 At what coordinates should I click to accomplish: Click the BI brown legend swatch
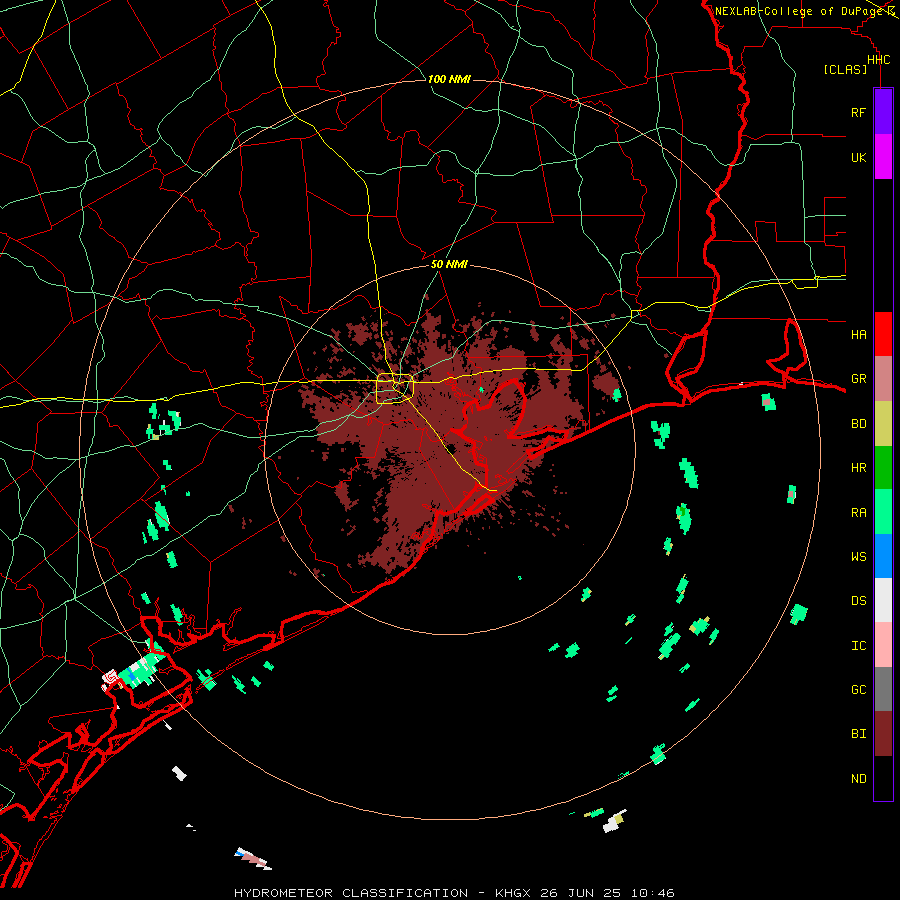[883, 734]
